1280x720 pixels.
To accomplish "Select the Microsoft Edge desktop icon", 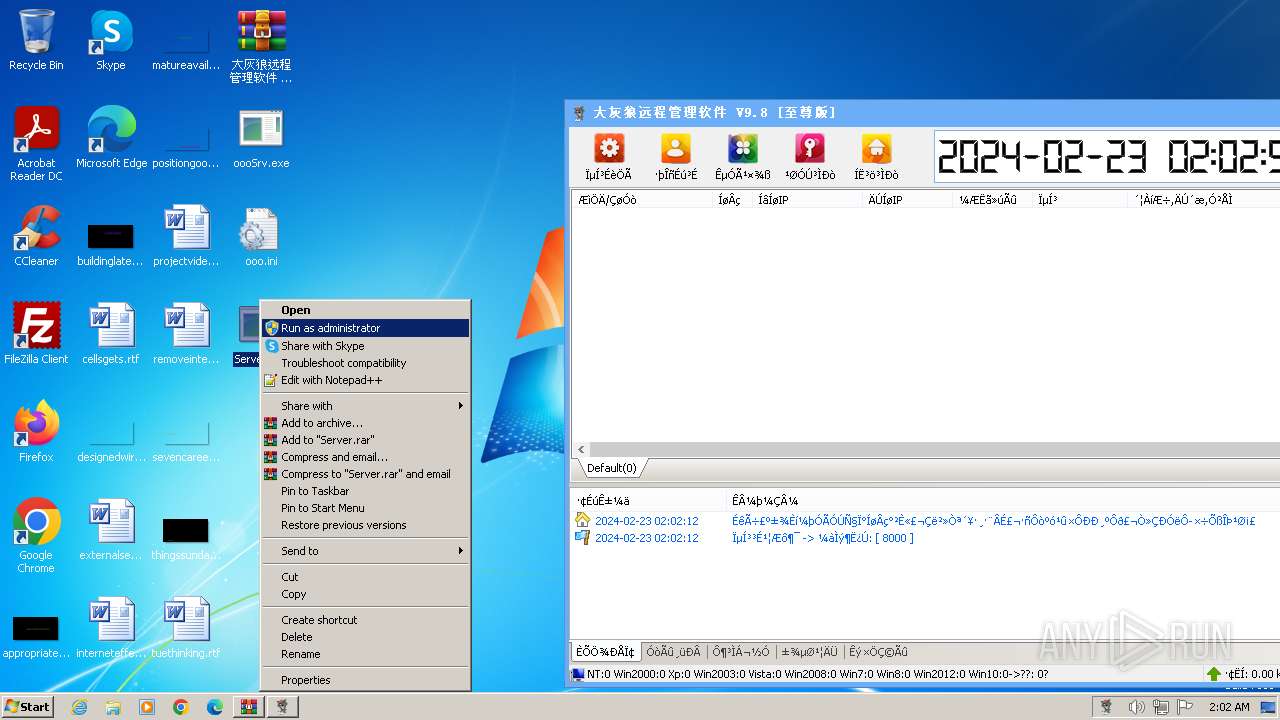I will 111,138.
